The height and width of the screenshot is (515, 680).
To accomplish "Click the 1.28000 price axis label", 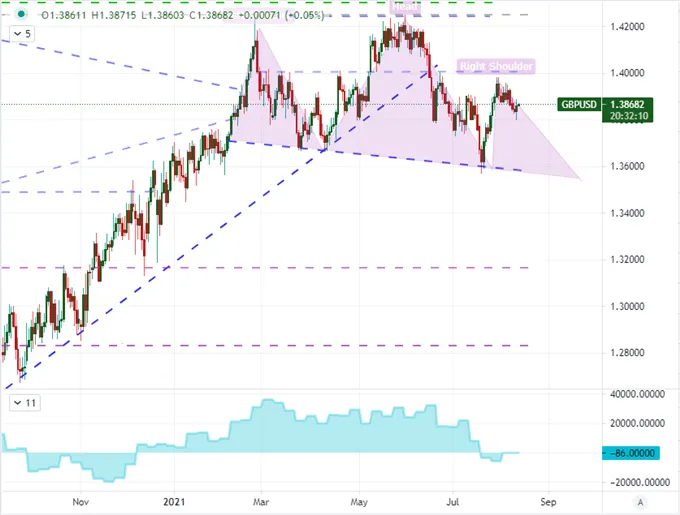I will tap(627, 353).
